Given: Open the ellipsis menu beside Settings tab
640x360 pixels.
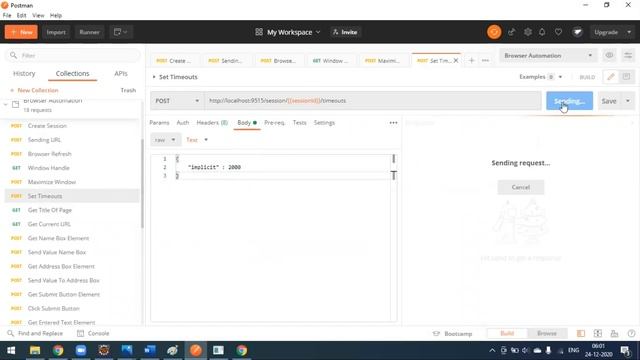Looking at the screenshot, I should 393,122.
